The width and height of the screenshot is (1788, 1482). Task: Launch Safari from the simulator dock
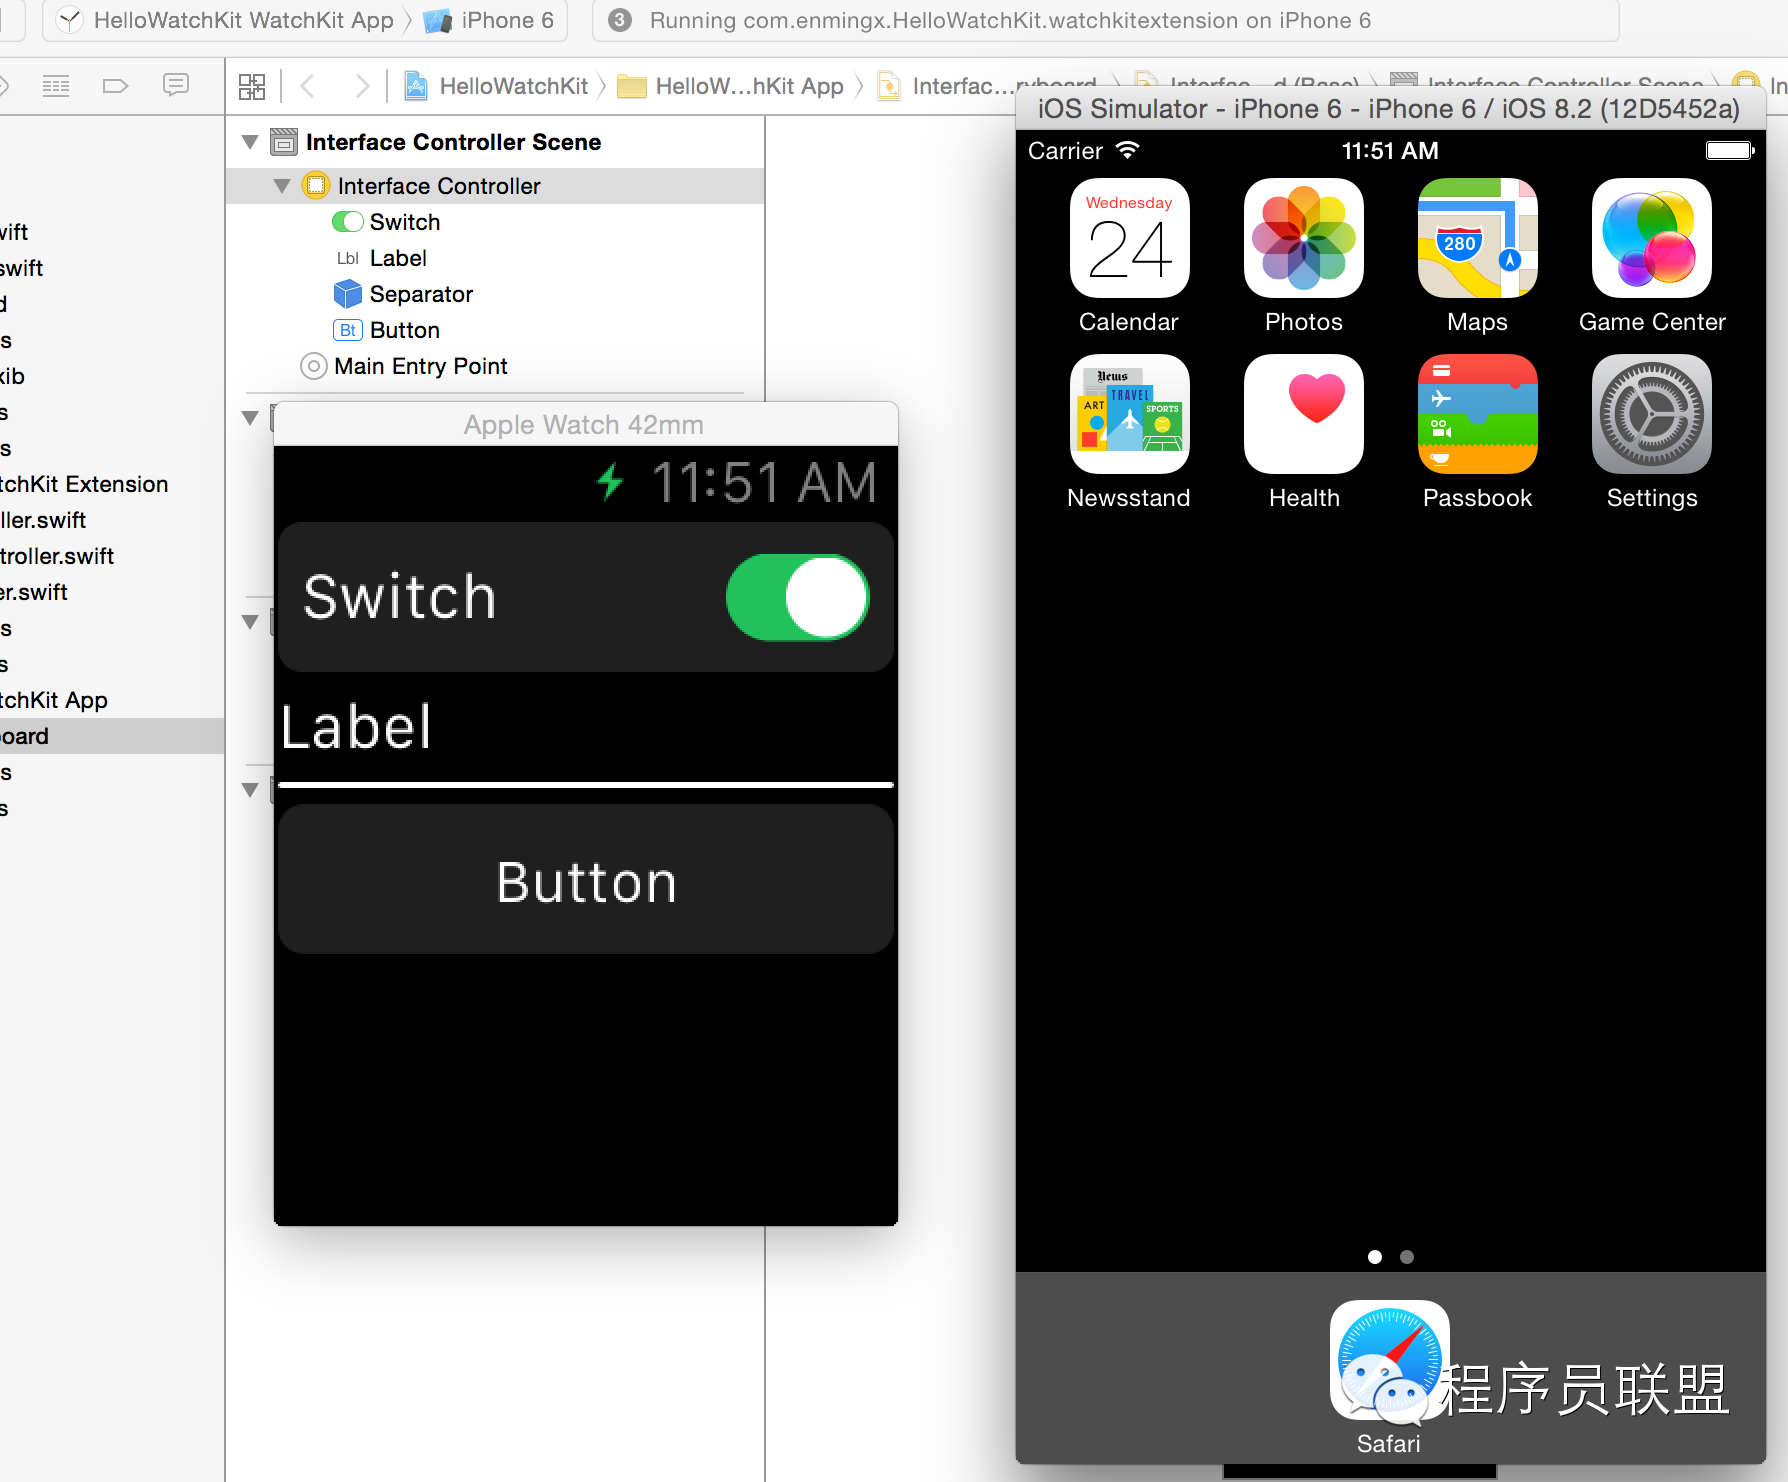point(1389,1360)
